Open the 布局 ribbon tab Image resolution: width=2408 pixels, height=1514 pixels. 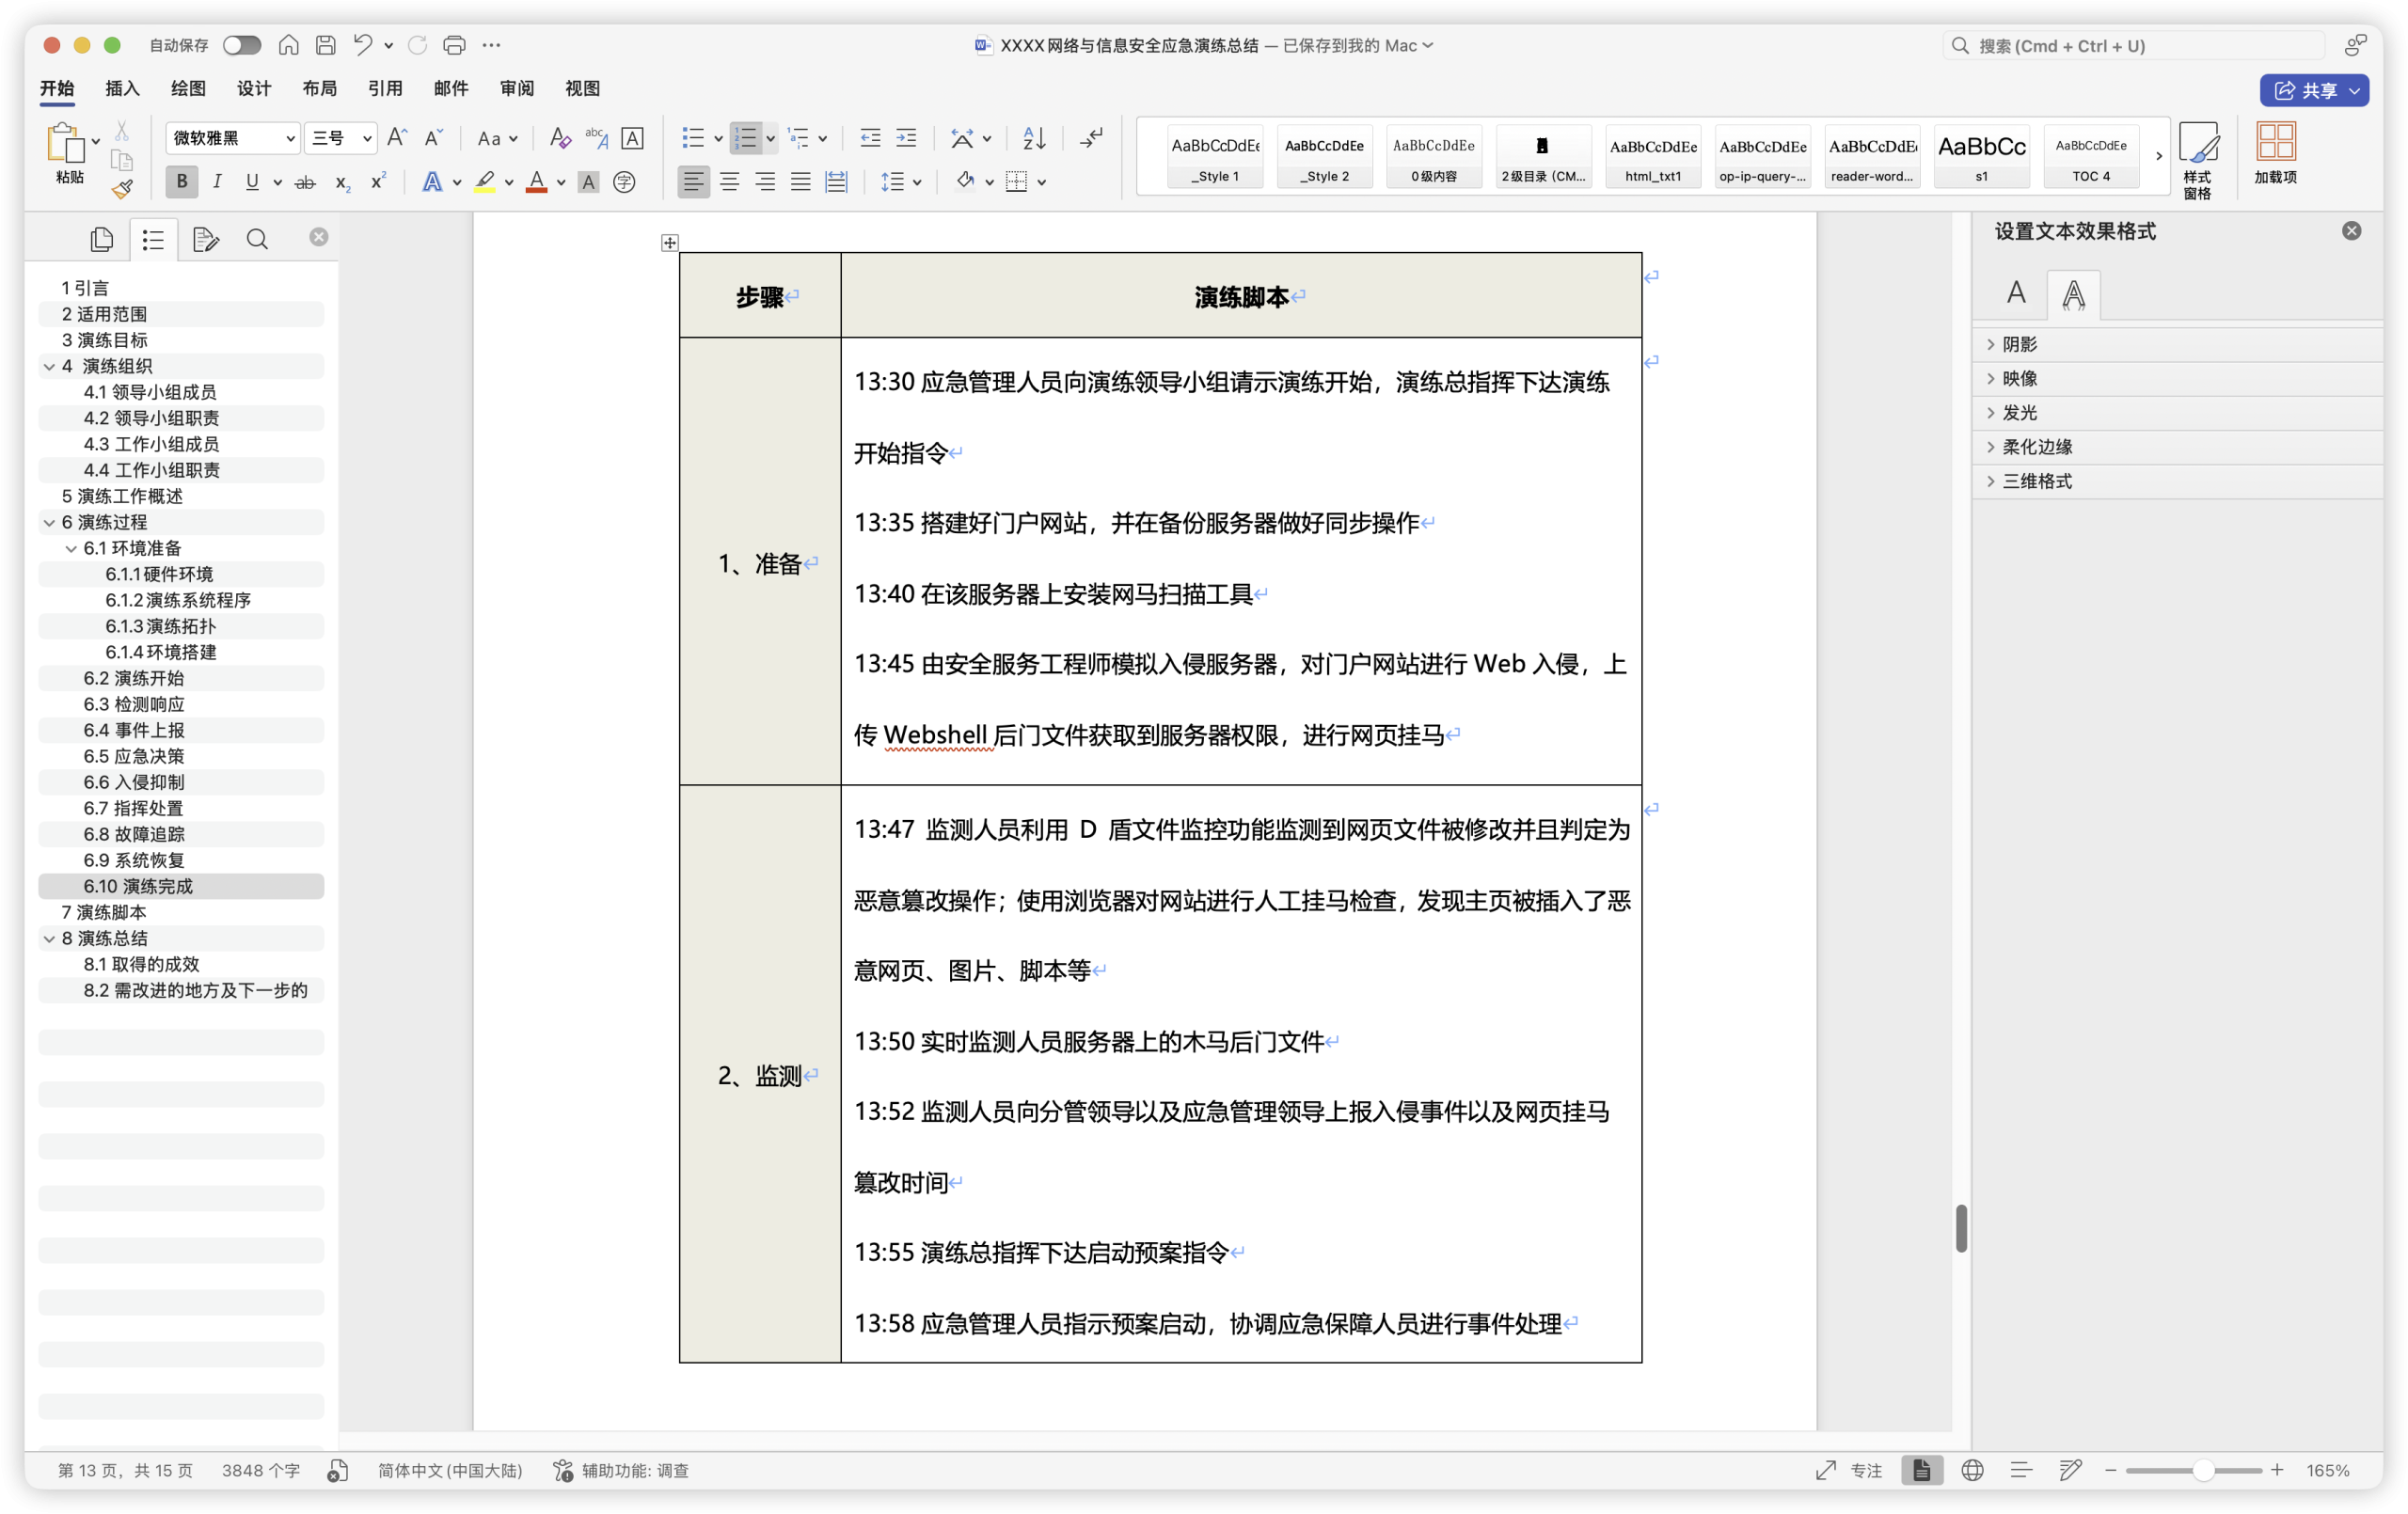(x=319, y=88)
